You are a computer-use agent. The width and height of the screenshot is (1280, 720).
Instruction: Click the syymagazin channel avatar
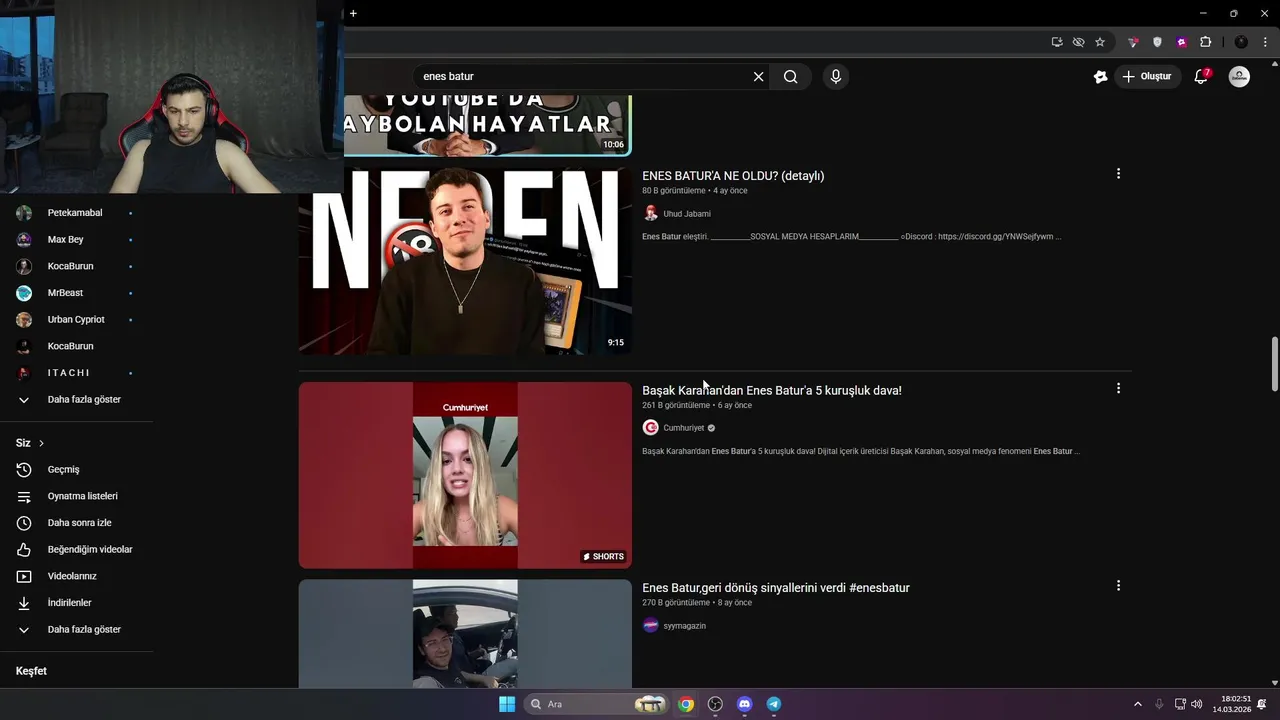click(x=651, y=625)
